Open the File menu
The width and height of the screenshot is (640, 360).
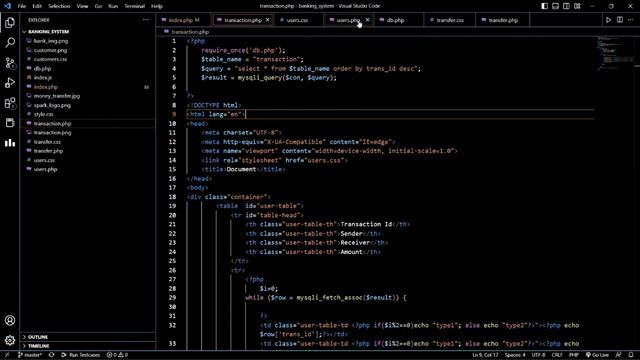[22, 6]
